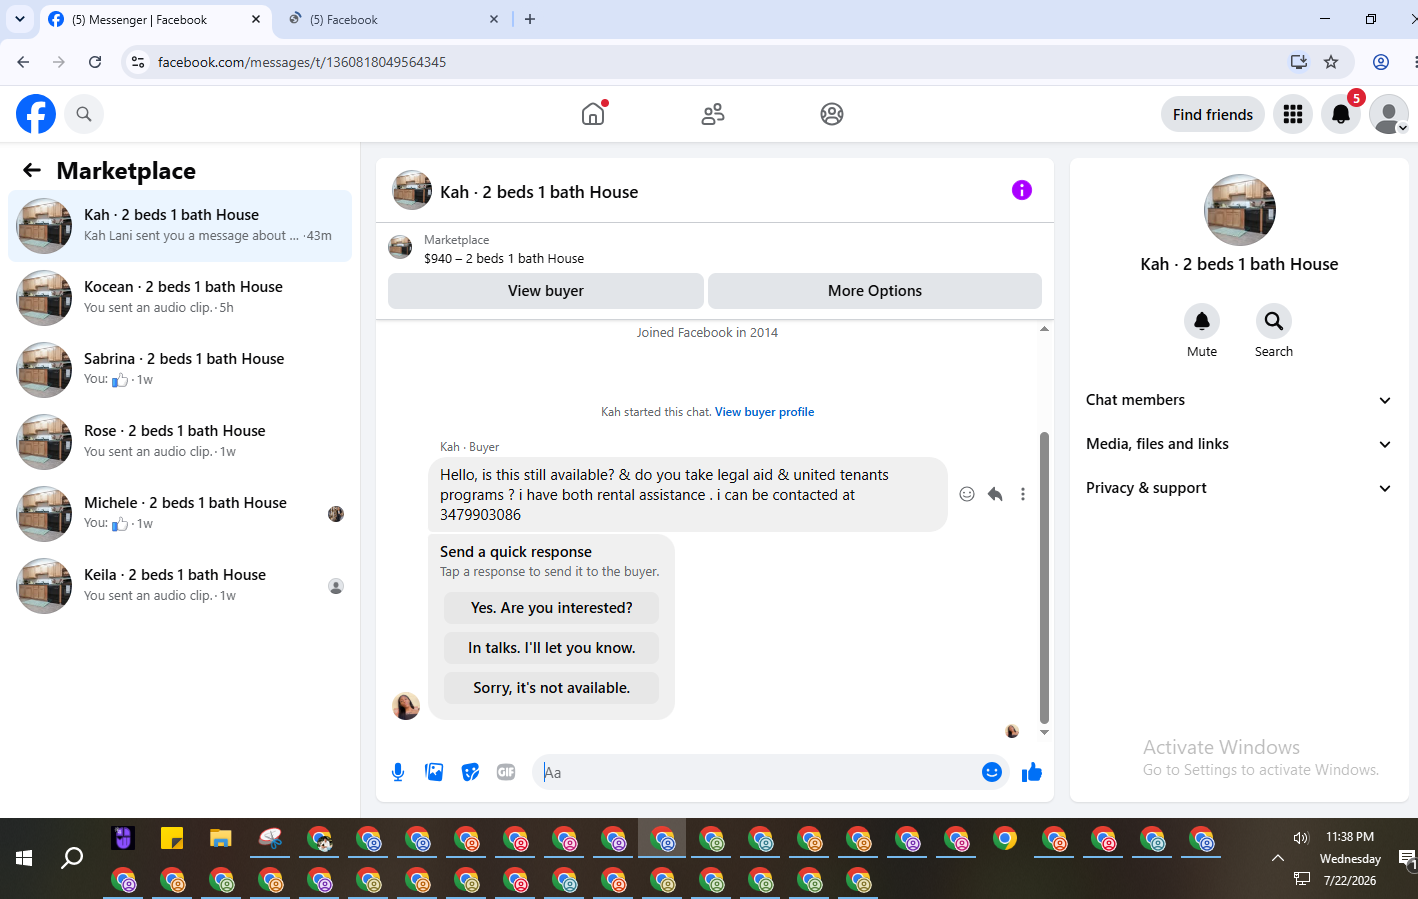Mute the conversation with the bell icon
1418x899 pixels.
1202,321
